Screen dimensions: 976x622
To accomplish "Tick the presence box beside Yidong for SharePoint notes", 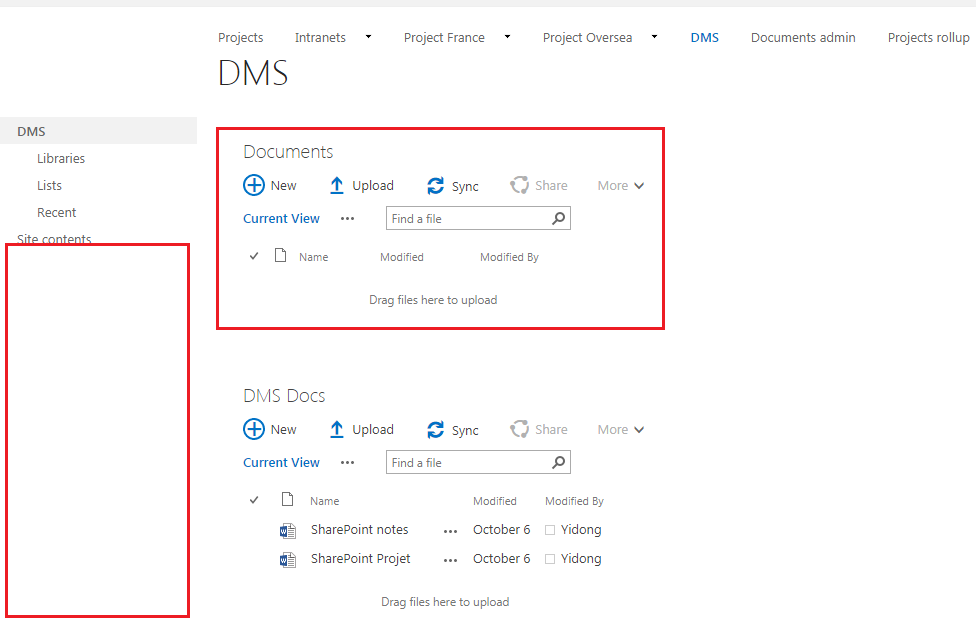I will 550,530.
